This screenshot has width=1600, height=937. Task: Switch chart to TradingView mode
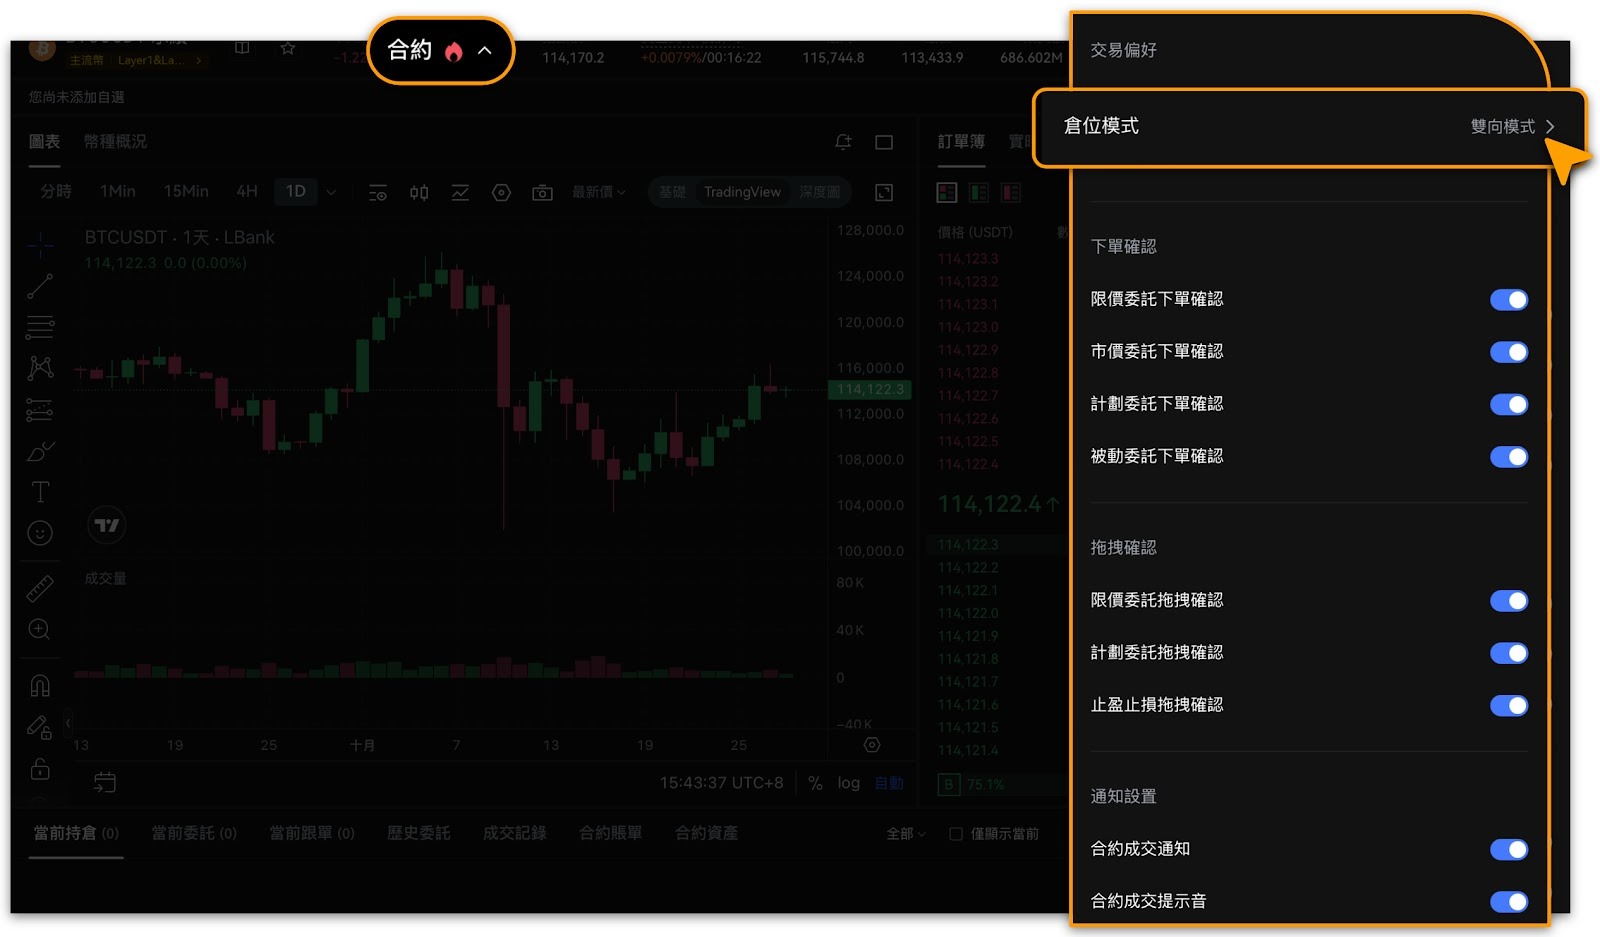[742, 192]
